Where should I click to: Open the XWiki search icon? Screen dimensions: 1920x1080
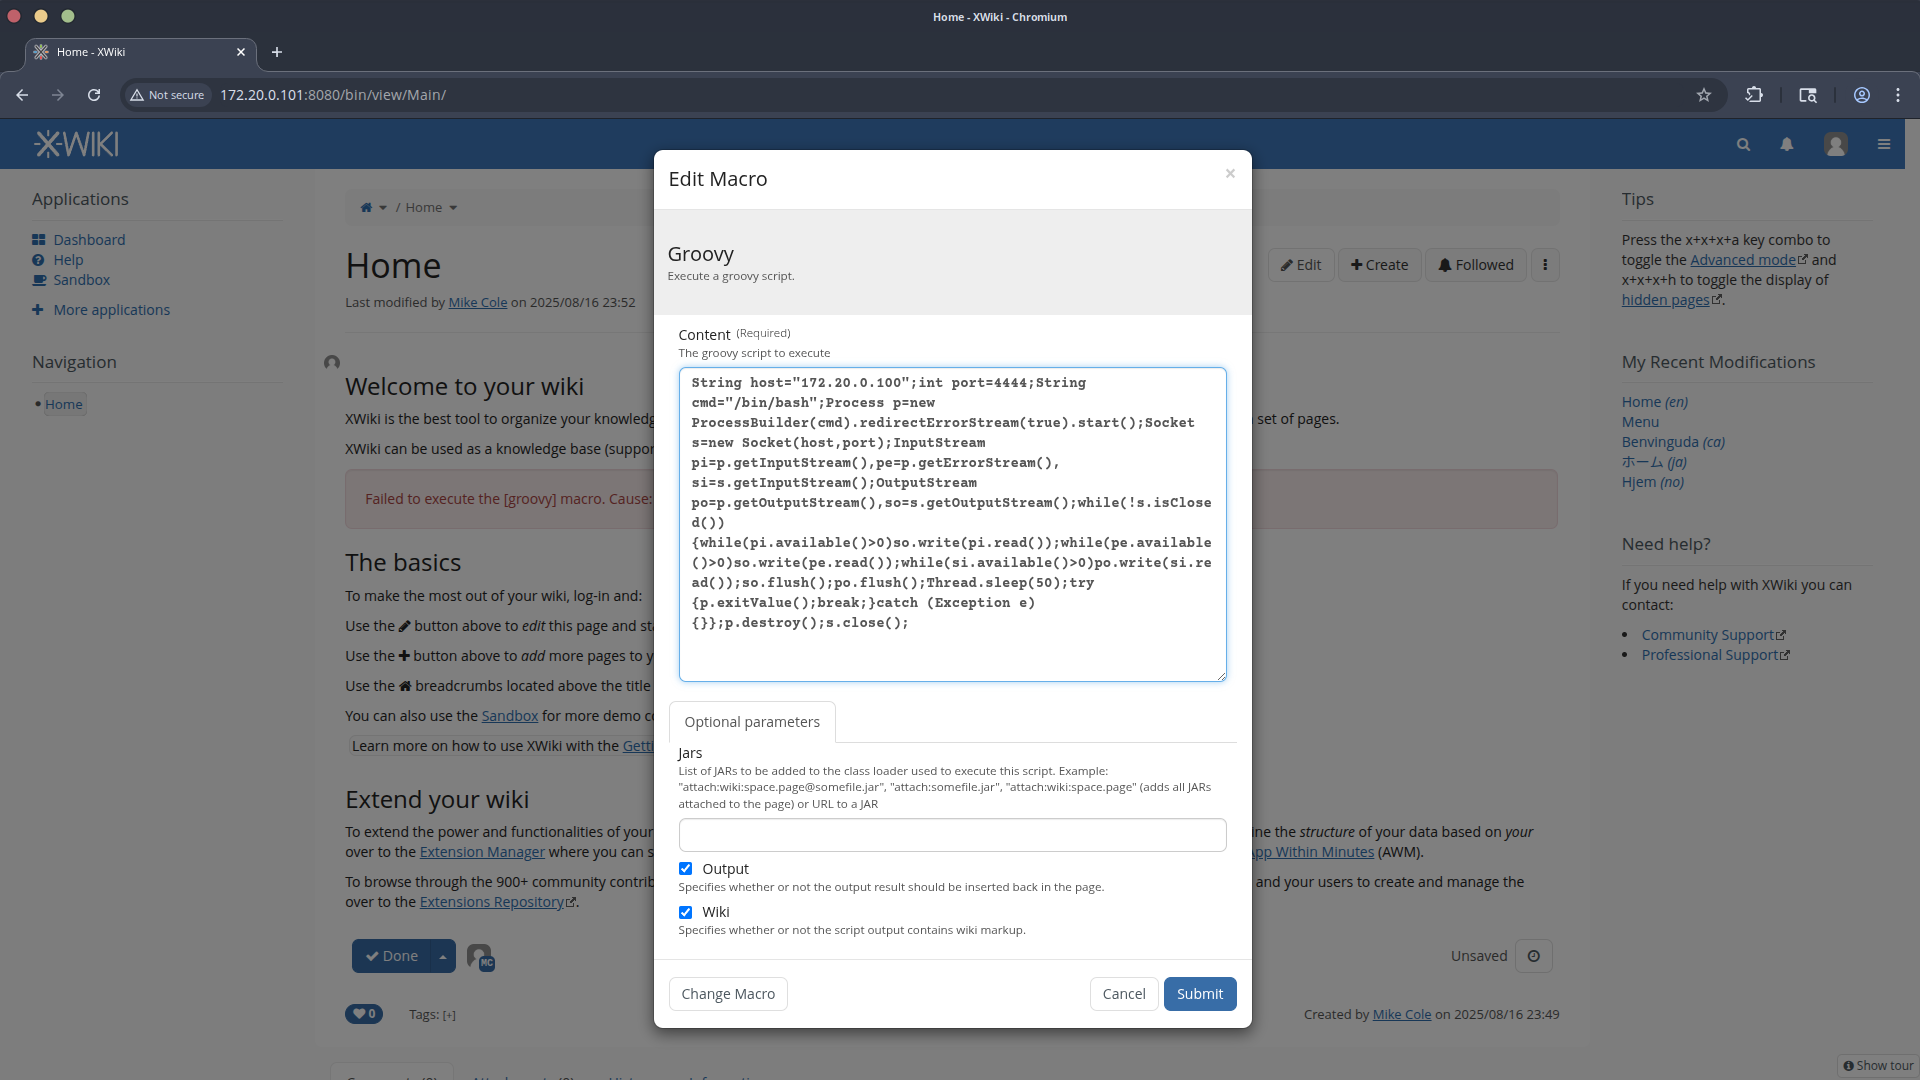pos(1743,145)
